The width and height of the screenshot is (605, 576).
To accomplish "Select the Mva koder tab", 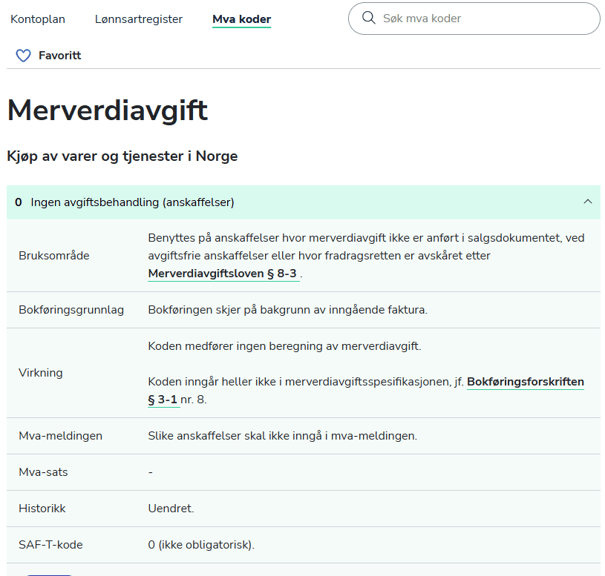I will point(242,19).
